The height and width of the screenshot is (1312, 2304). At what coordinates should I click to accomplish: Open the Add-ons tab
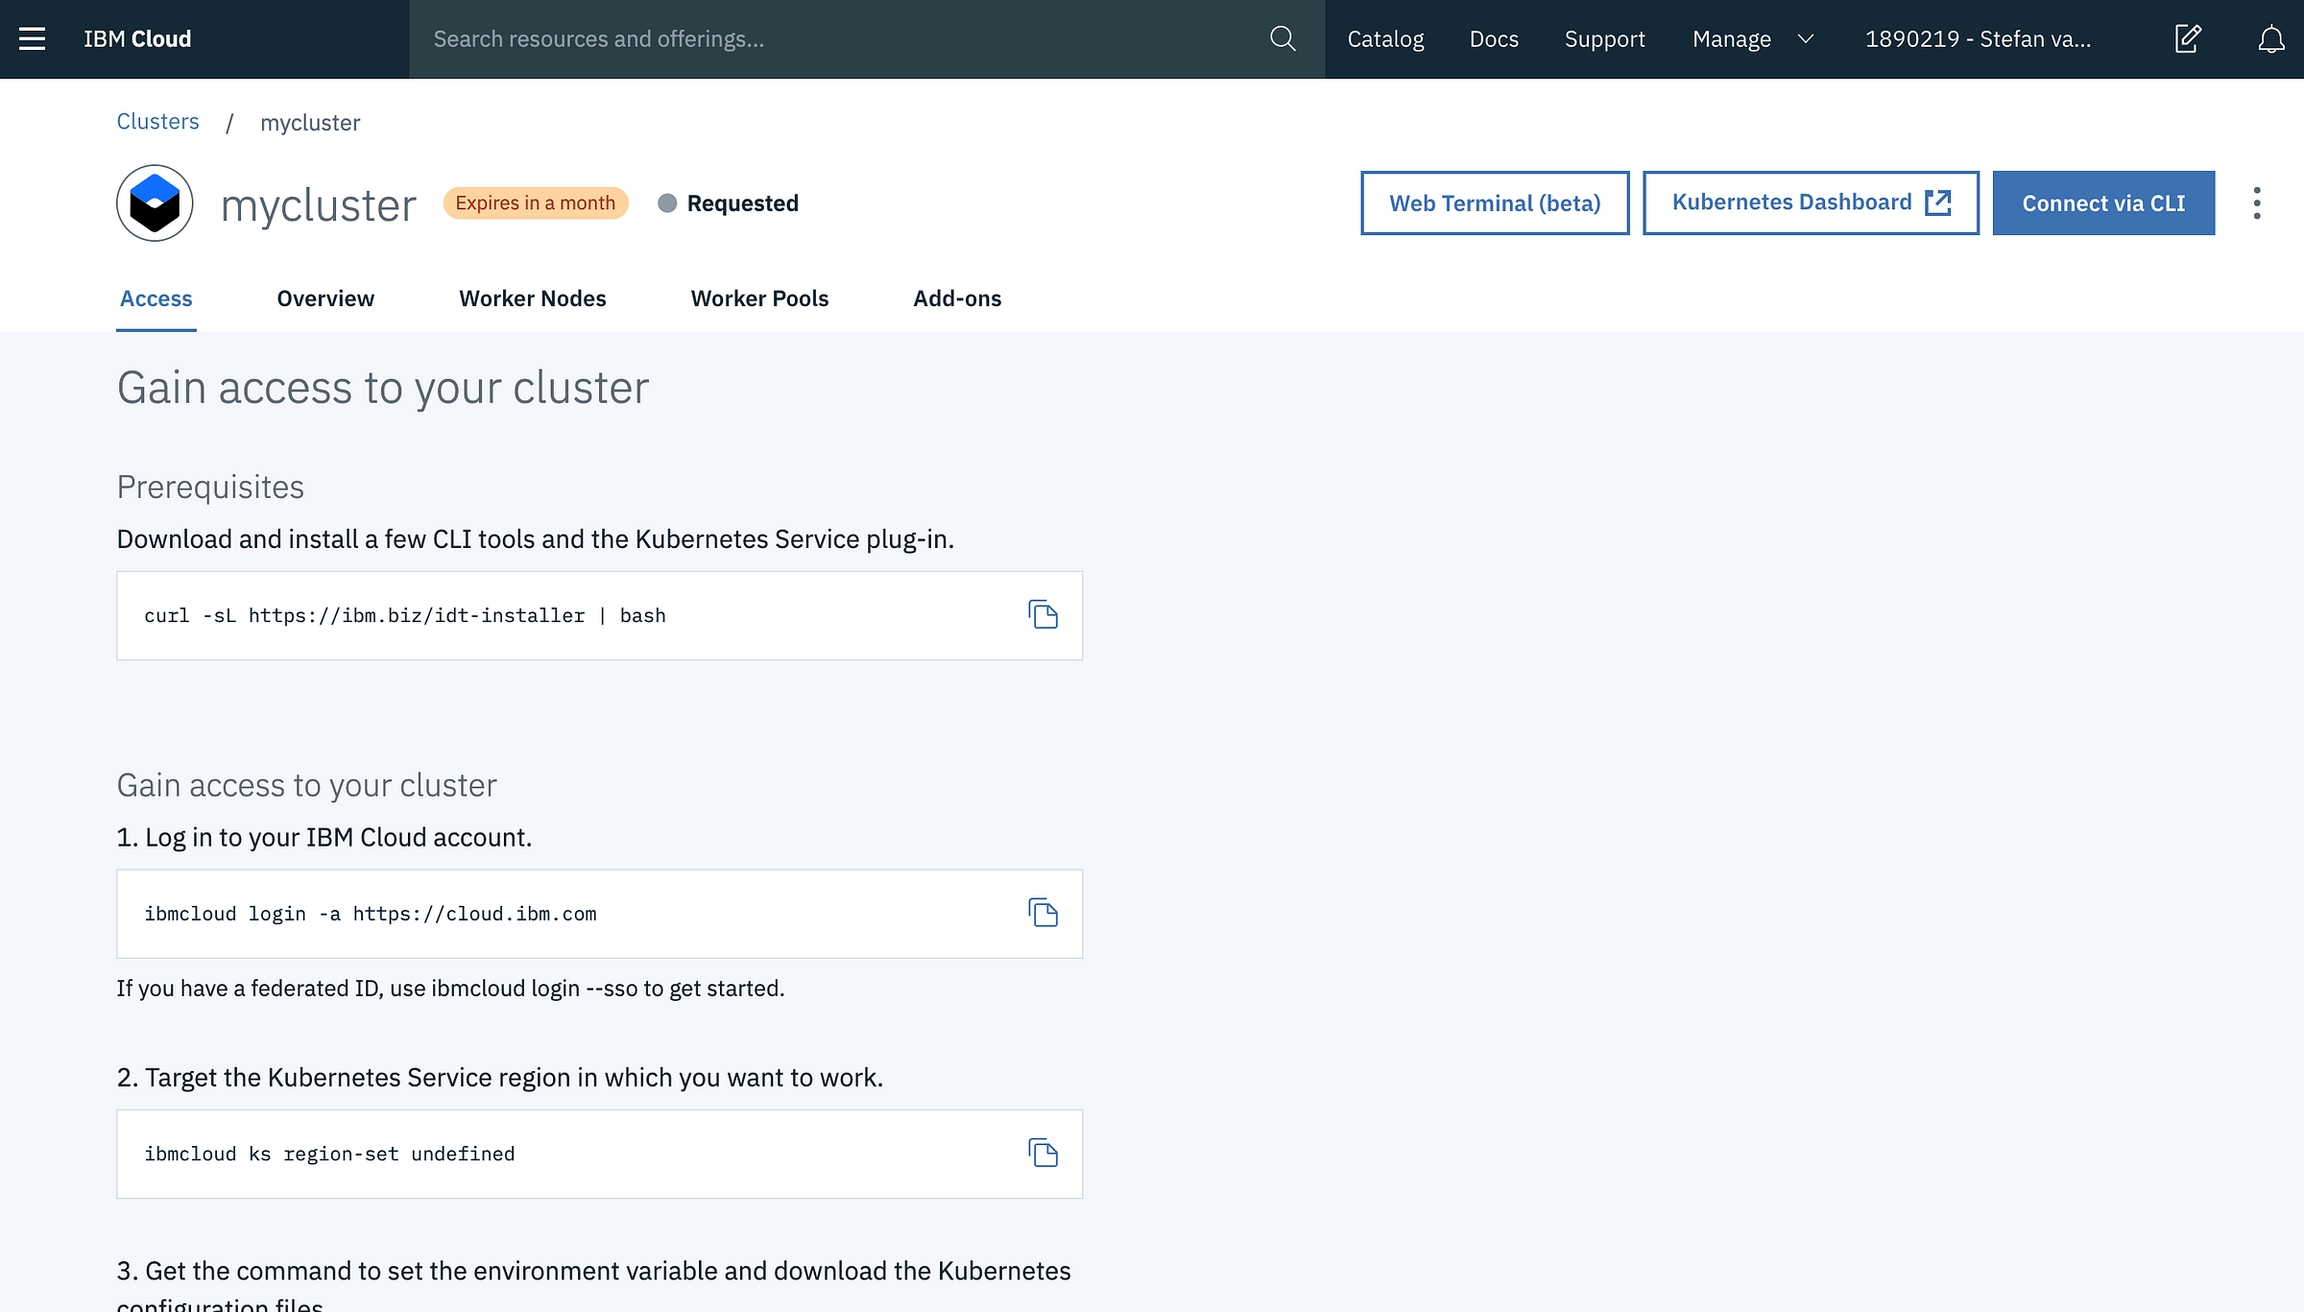tap(957, 298)
